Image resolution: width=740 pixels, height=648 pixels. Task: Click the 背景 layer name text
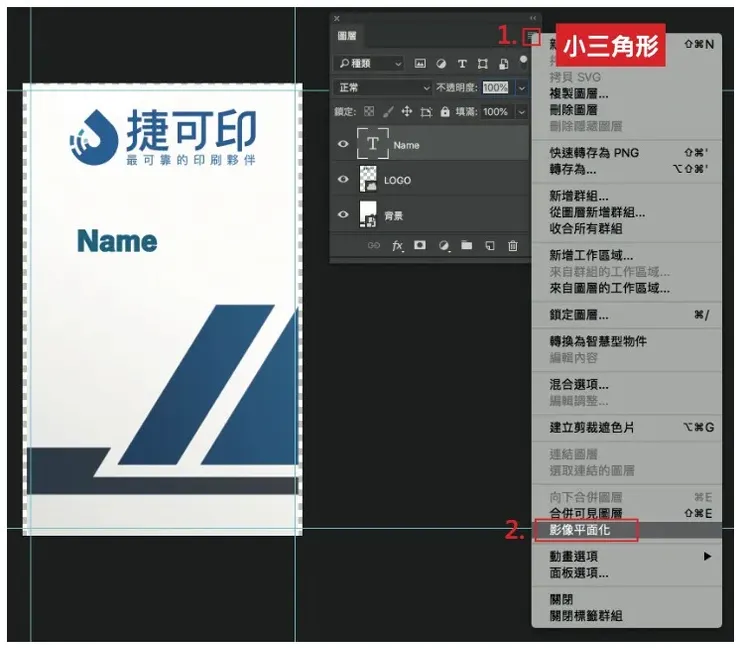393,216
